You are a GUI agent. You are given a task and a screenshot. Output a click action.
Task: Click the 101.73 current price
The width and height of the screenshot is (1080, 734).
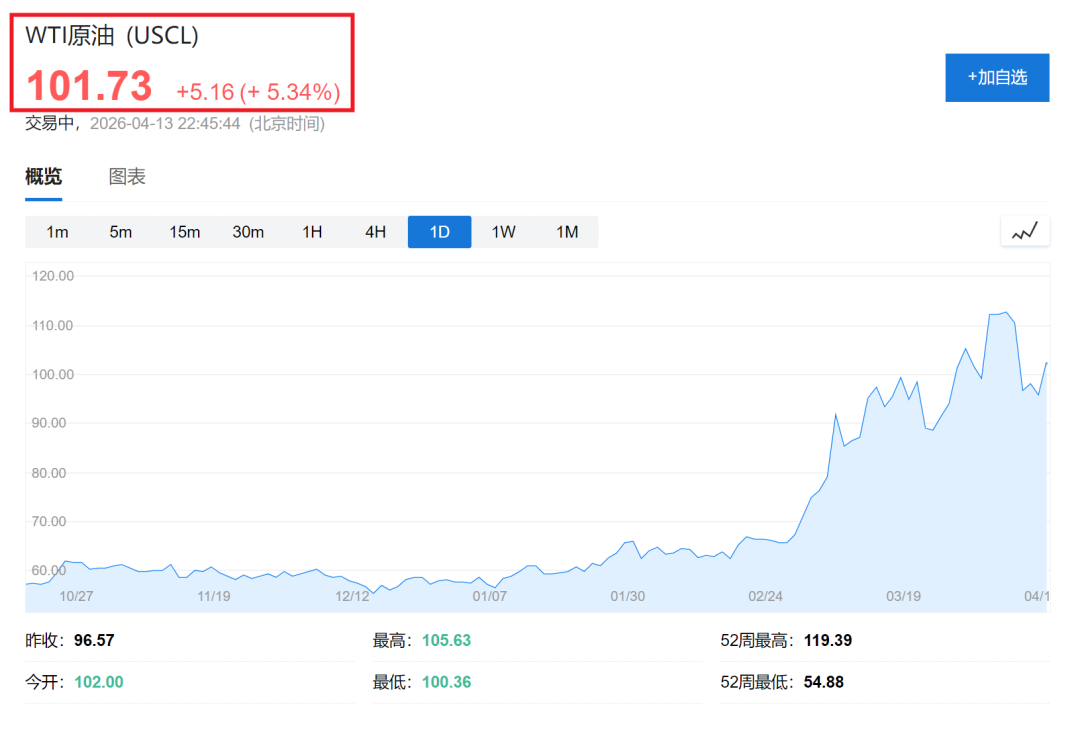[x=89, y=86]
